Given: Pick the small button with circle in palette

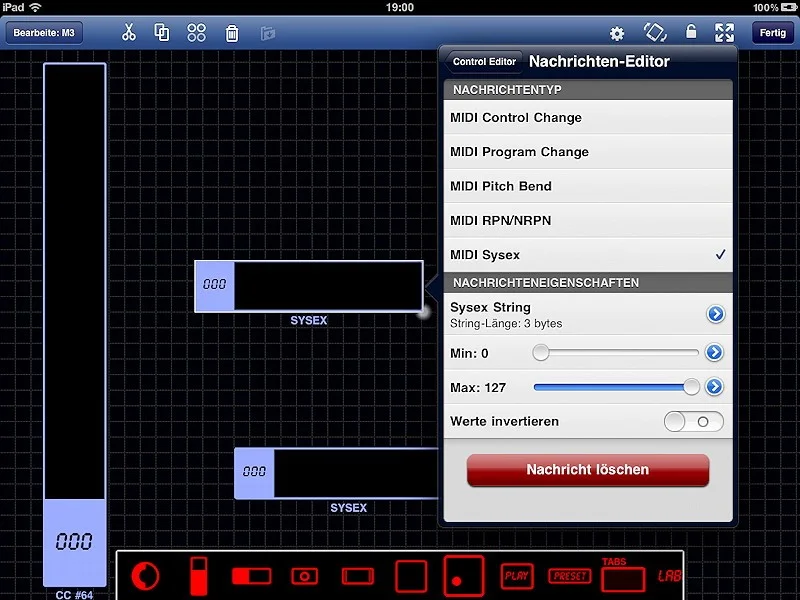Looking at the screenshot, I should tap(305, 577).
